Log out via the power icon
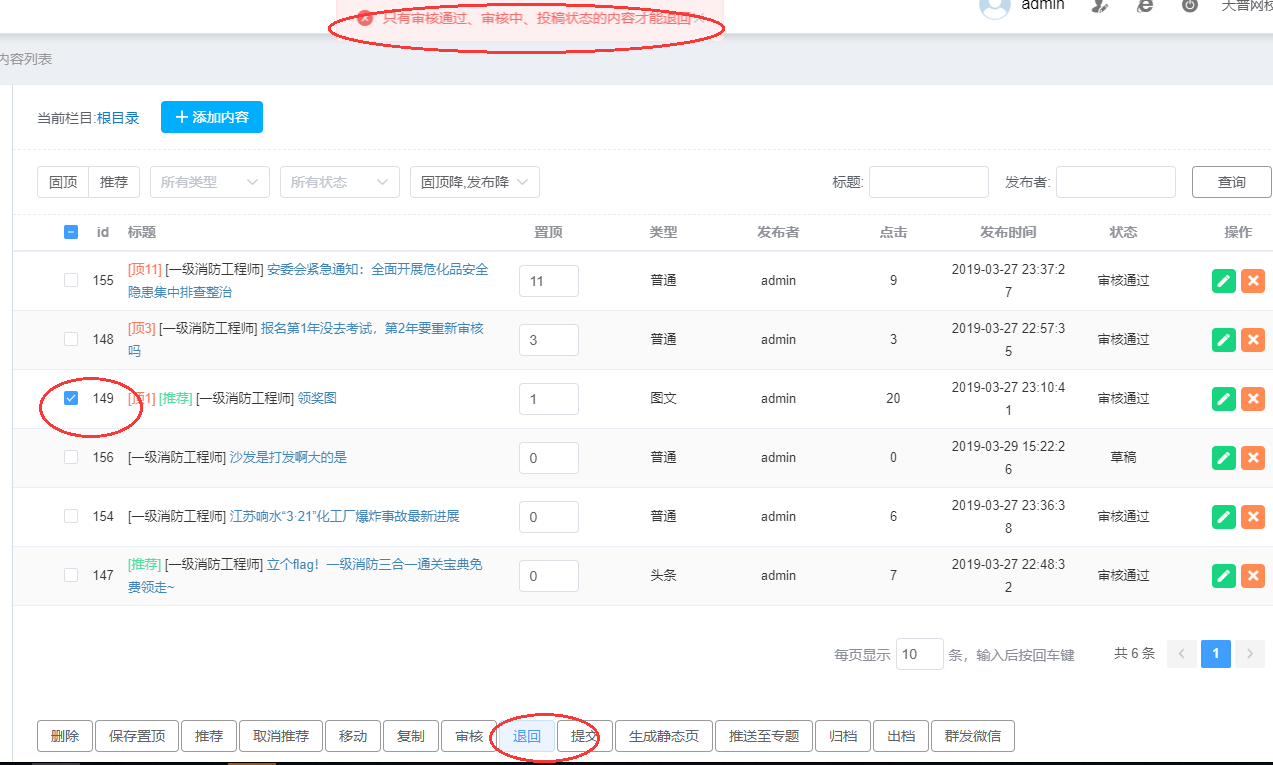This screenshot has width=1273, height=765. [1190, 5]
